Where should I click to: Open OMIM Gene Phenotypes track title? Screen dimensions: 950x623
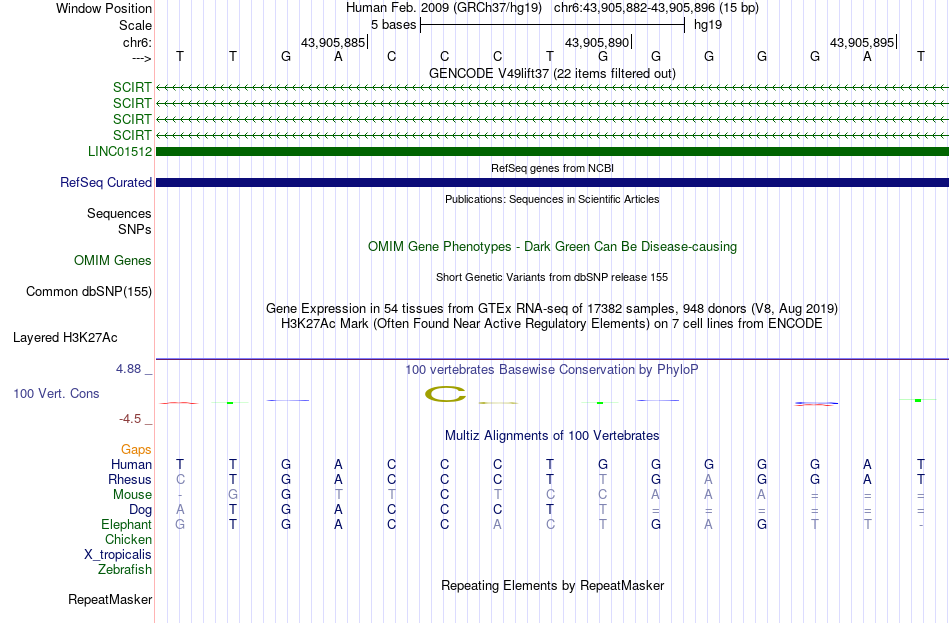click(552, 247)
